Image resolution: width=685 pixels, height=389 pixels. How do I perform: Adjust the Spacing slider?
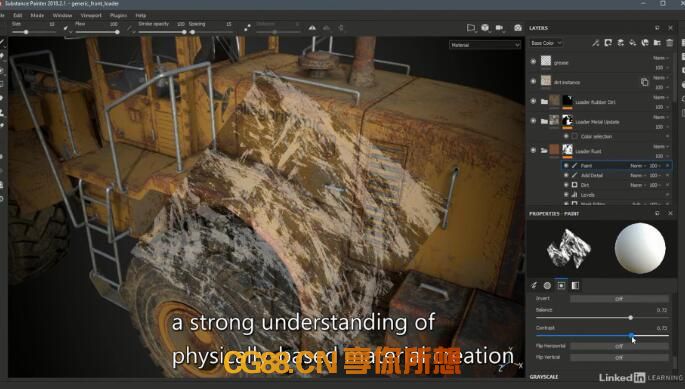[x=211, y=32]
